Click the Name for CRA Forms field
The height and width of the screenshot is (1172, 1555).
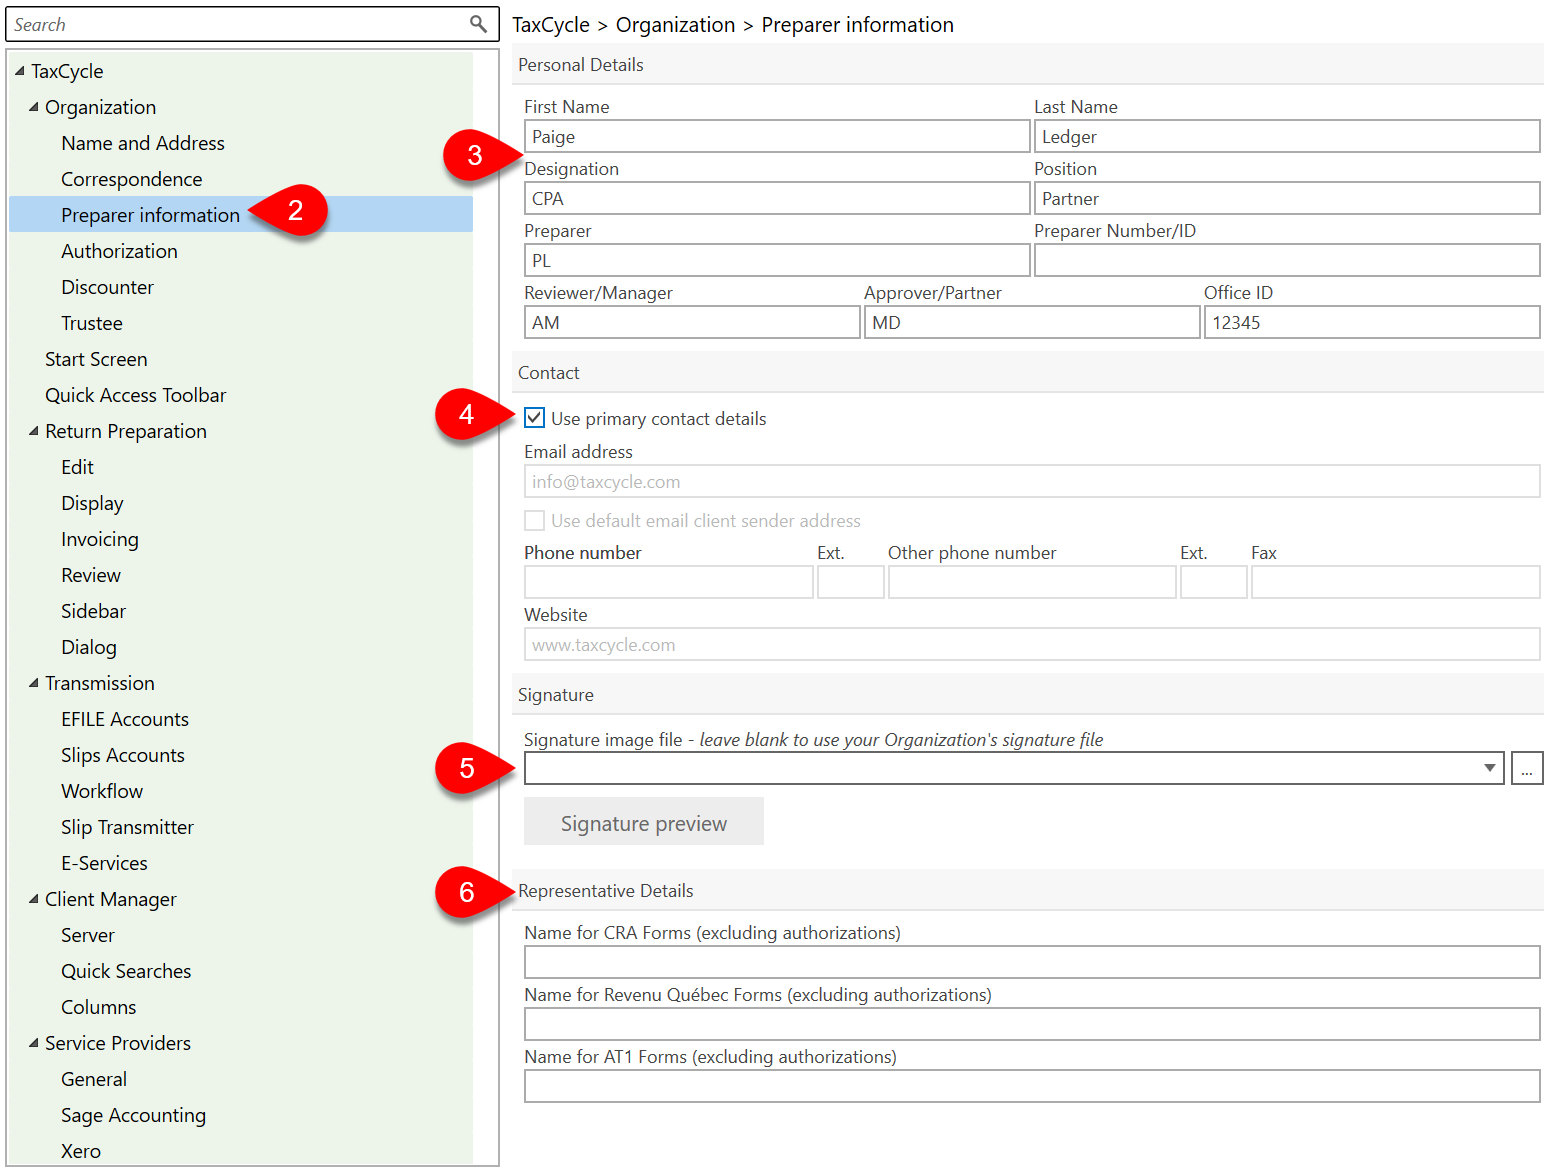click(1032, 962)
